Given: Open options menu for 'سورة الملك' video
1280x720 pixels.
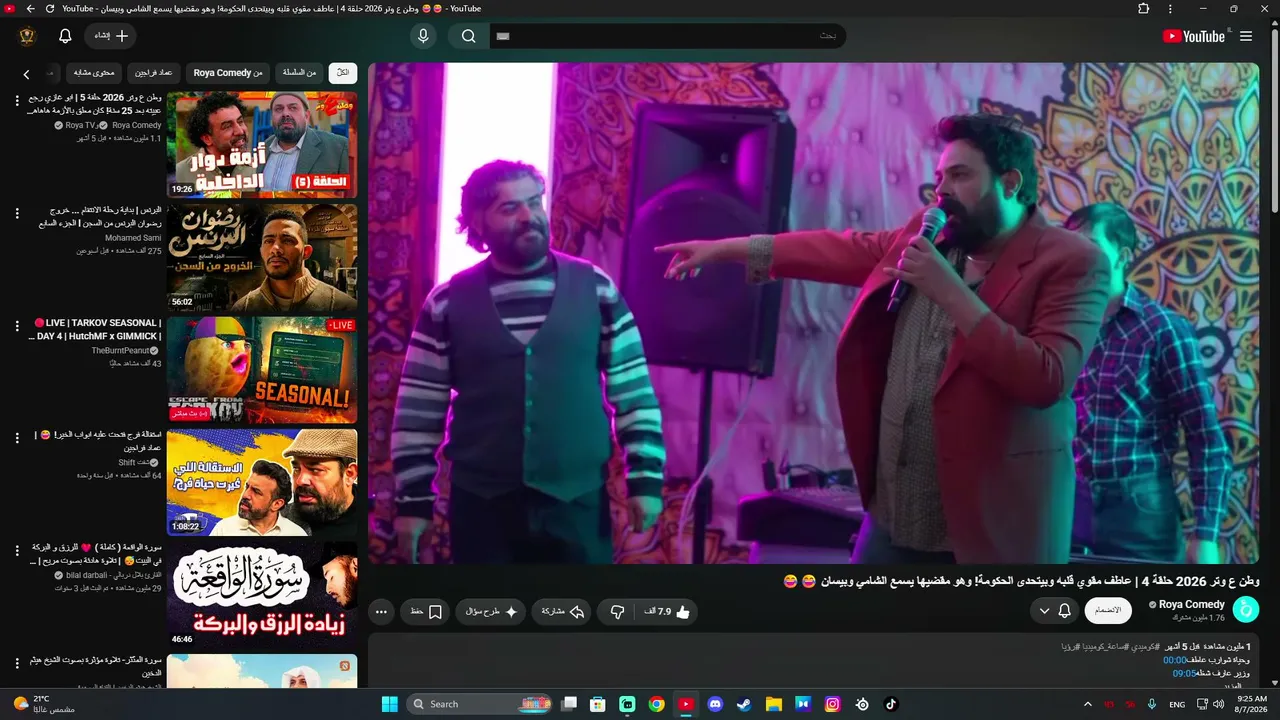Looking at the screenshot, I should [x=17, y=664].
